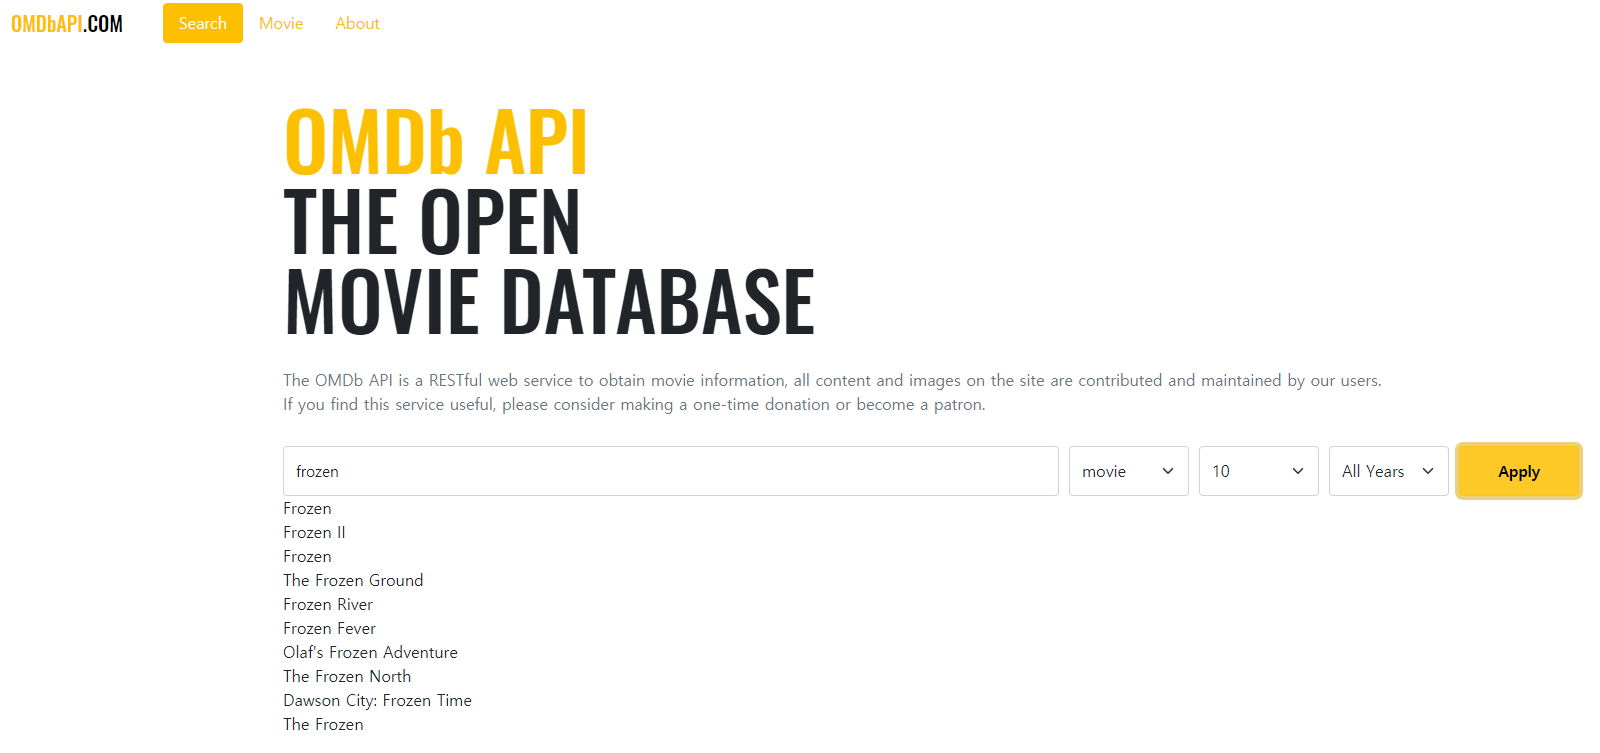Select the Search nav button

tap(203, 23)
